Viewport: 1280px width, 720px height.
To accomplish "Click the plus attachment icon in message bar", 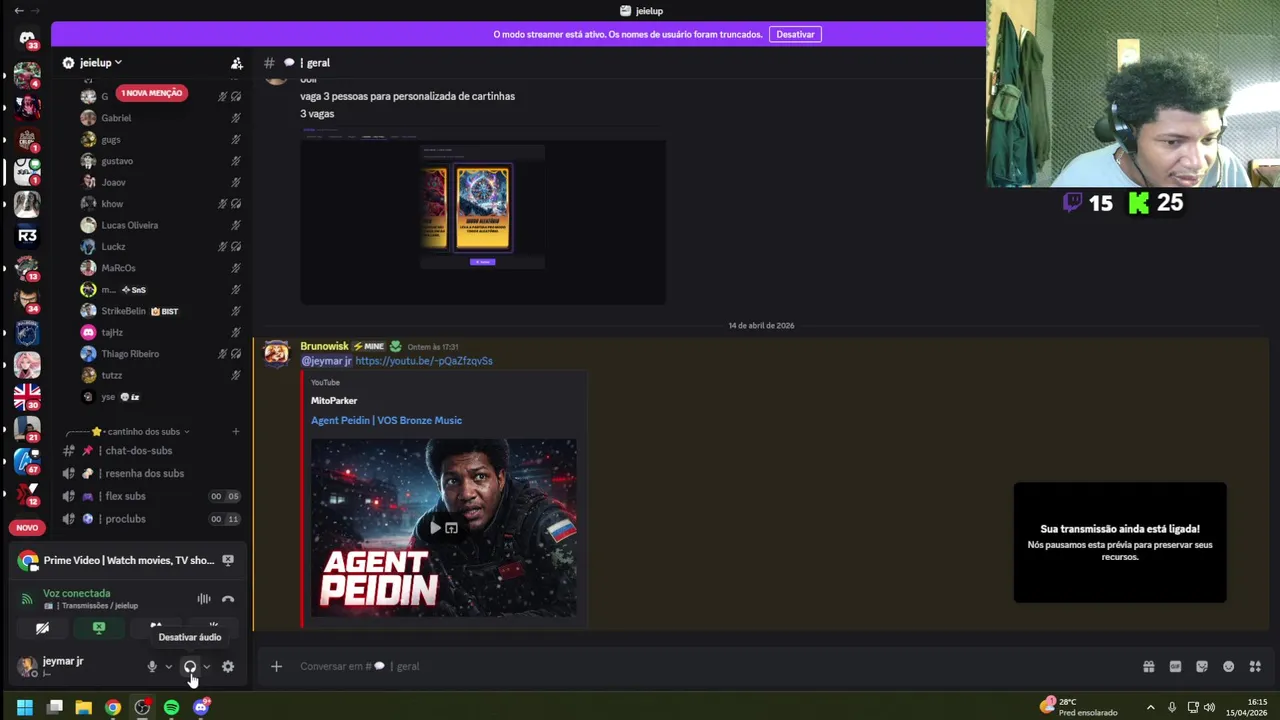I will tap(276, 667).
